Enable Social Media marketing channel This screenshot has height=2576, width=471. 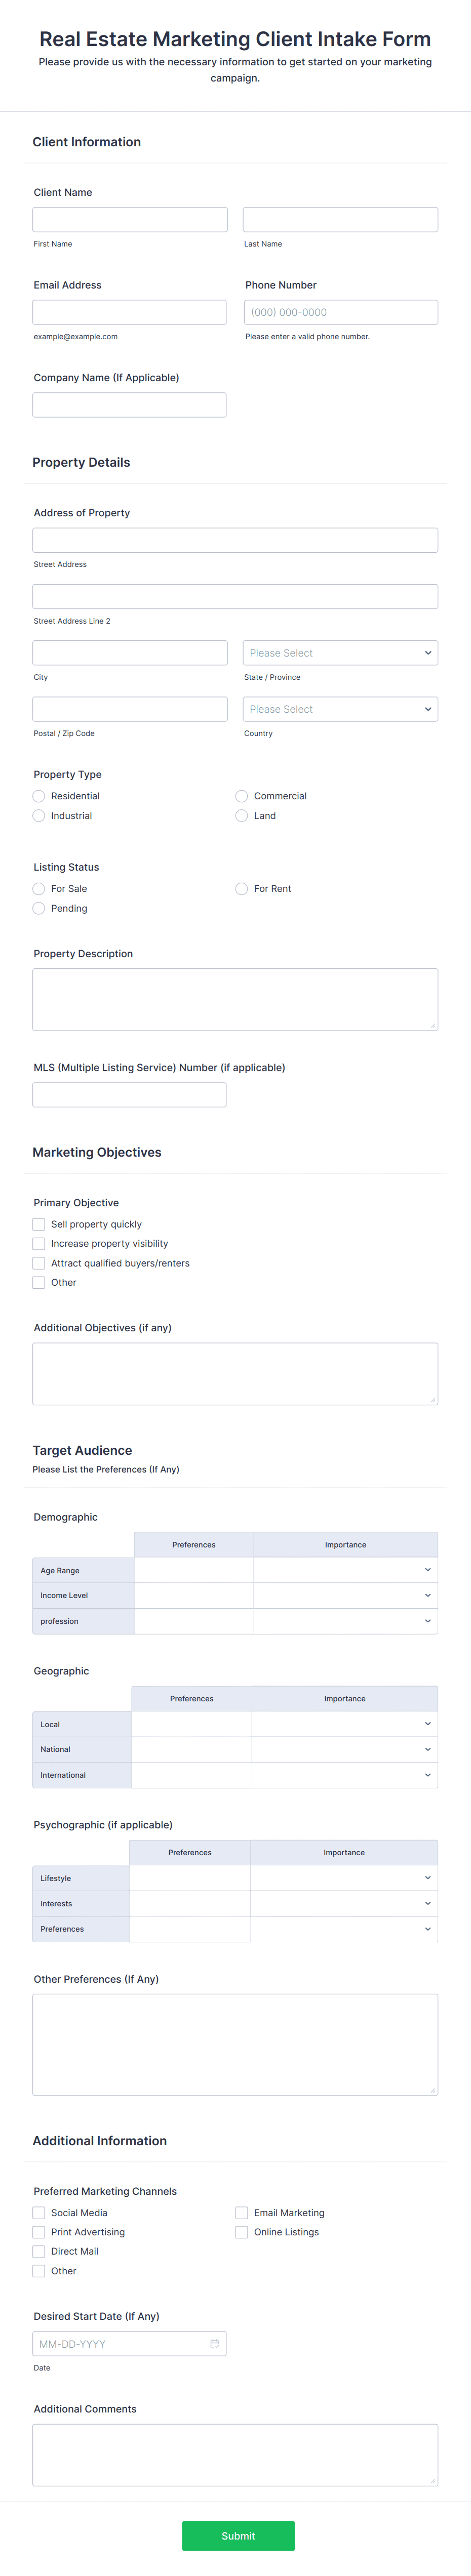click(38, 2213)
